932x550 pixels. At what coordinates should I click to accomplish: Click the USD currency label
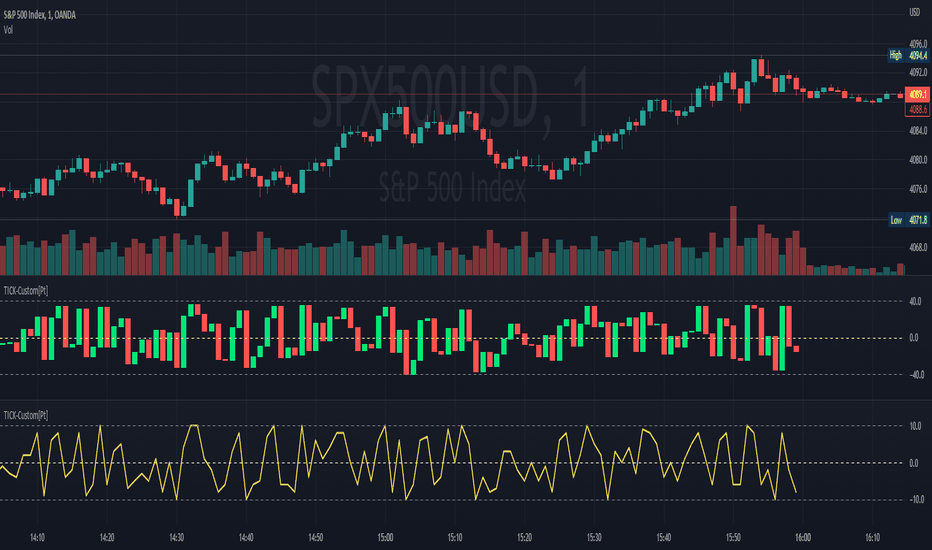click(x=915, y=12)
